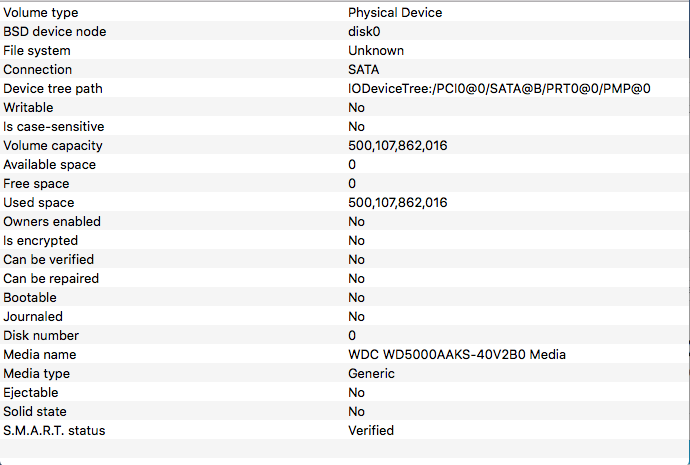Select the Available space row

344,164
